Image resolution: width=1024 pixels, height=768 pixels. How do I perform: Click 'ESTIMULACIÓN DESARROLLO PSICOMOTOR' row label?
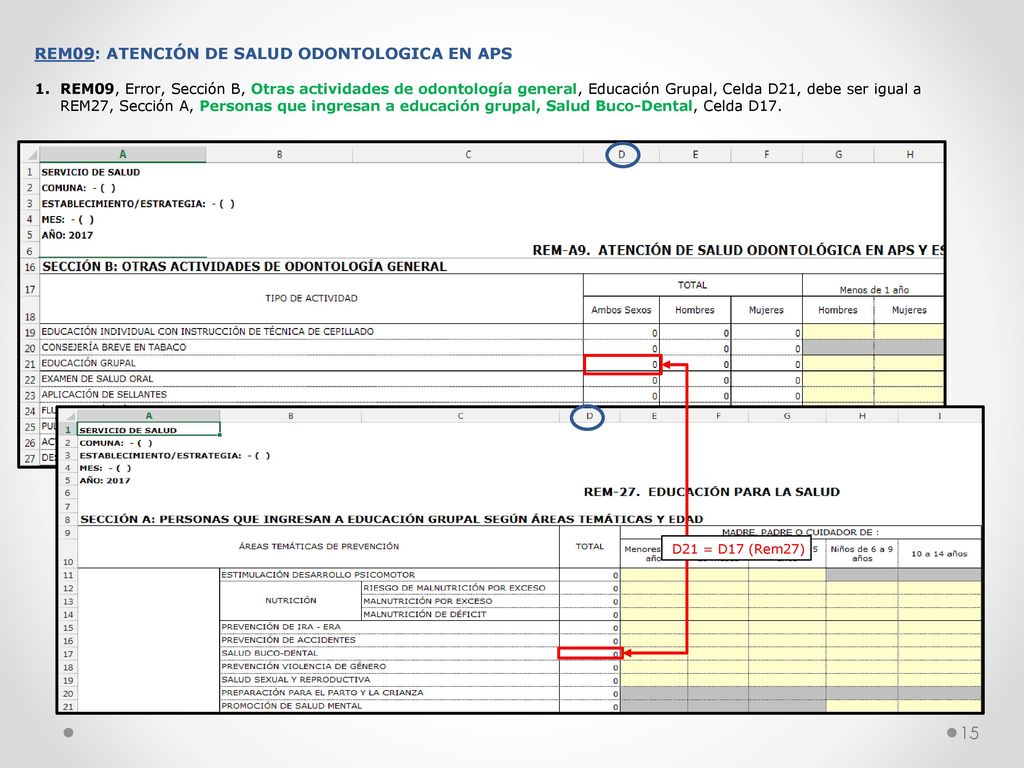[318, 575]
